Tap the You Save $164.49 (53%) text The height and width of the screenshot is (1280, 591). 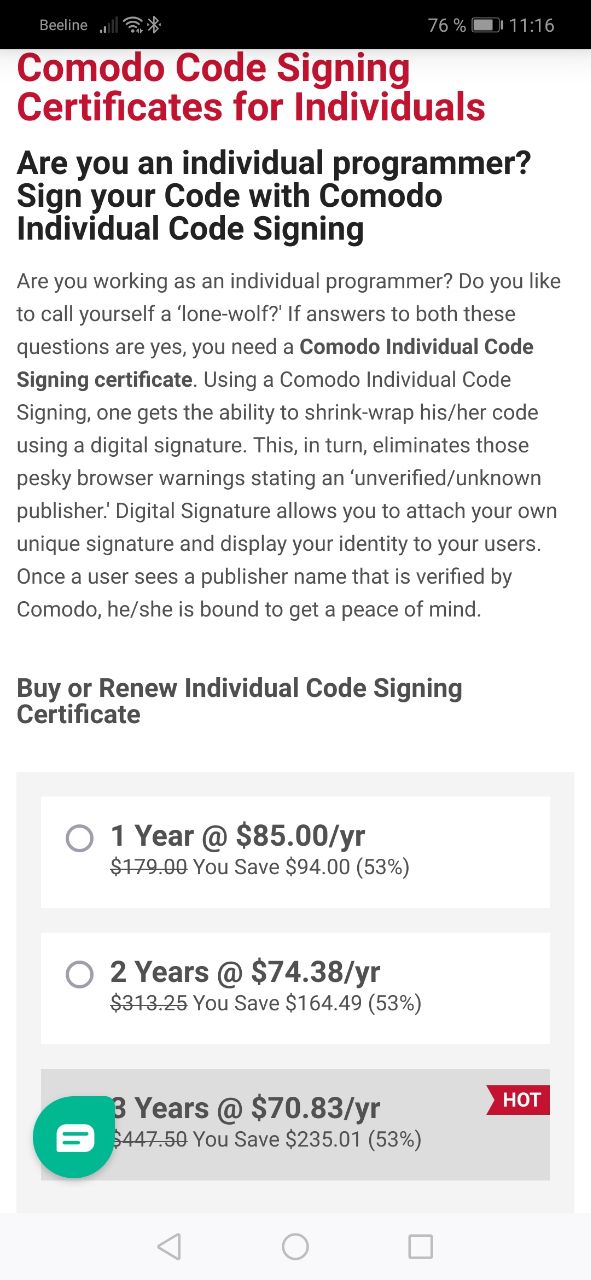click(x=307, y=1003)
